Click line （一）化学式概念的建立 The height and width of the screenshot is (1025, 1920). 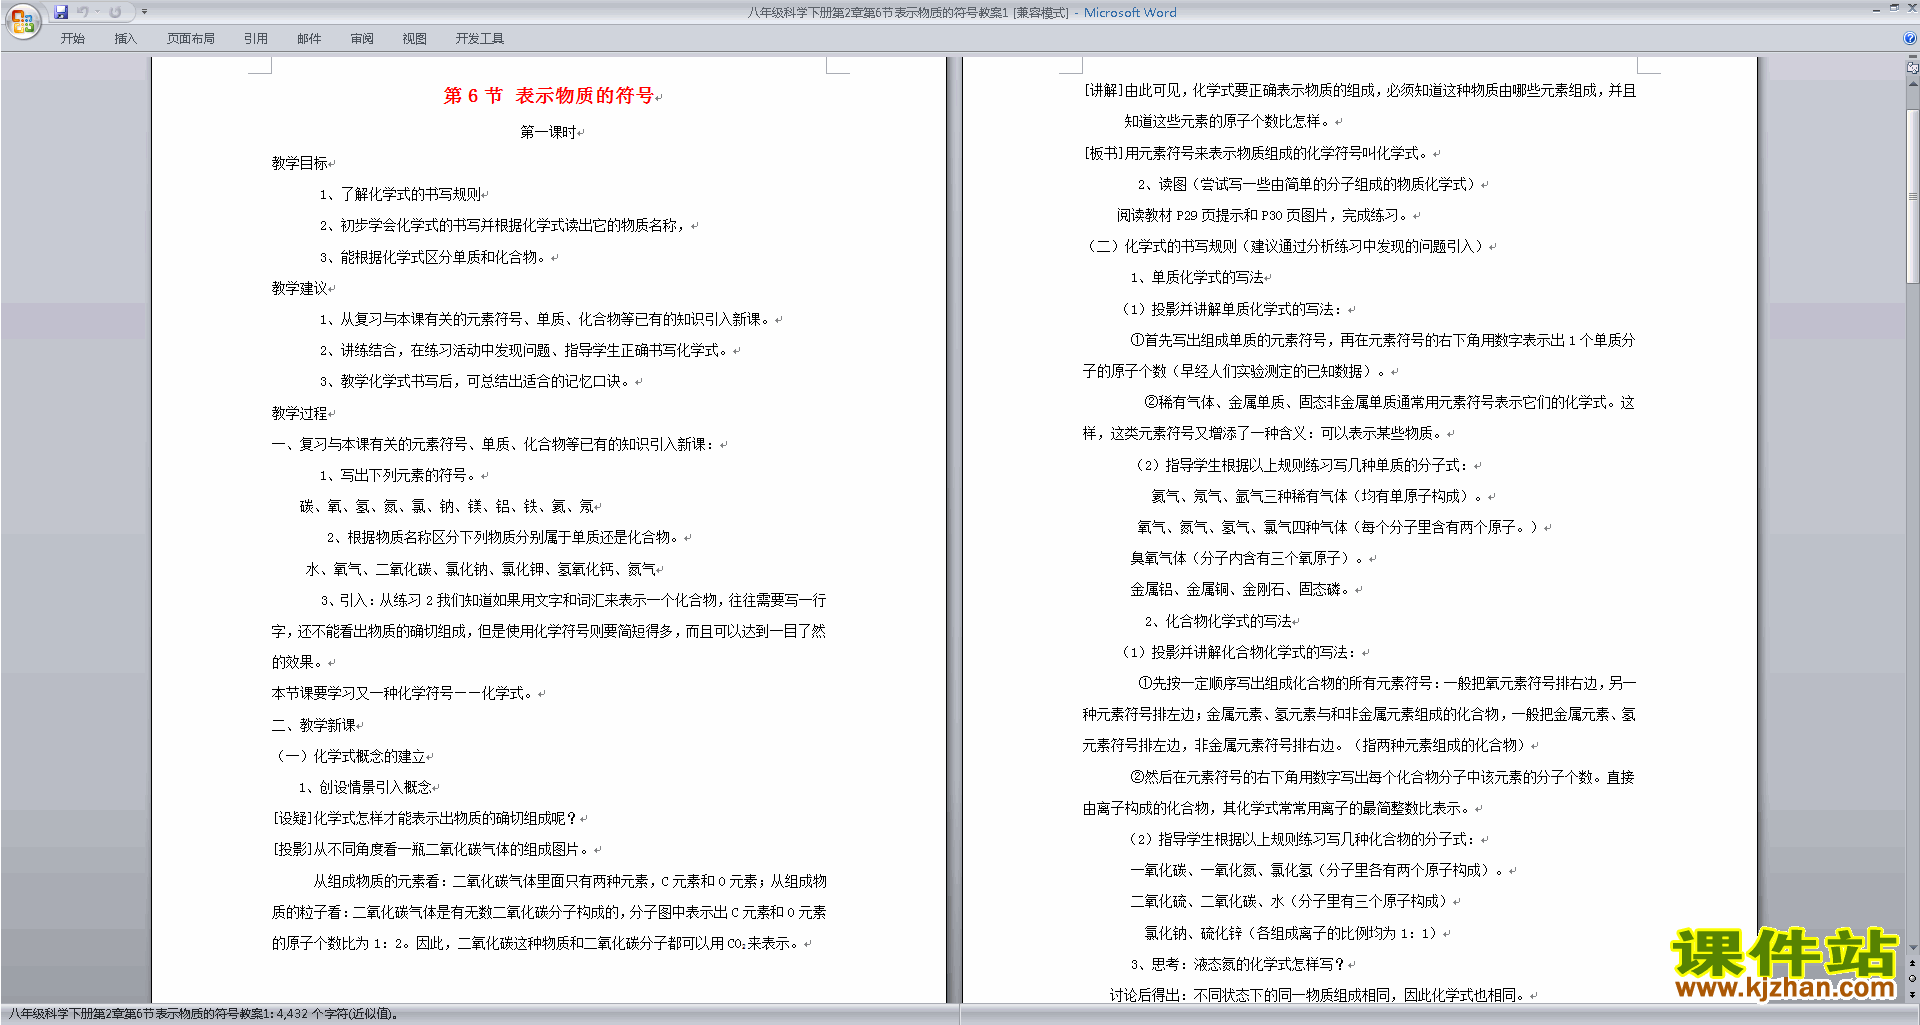pos(349,756)
